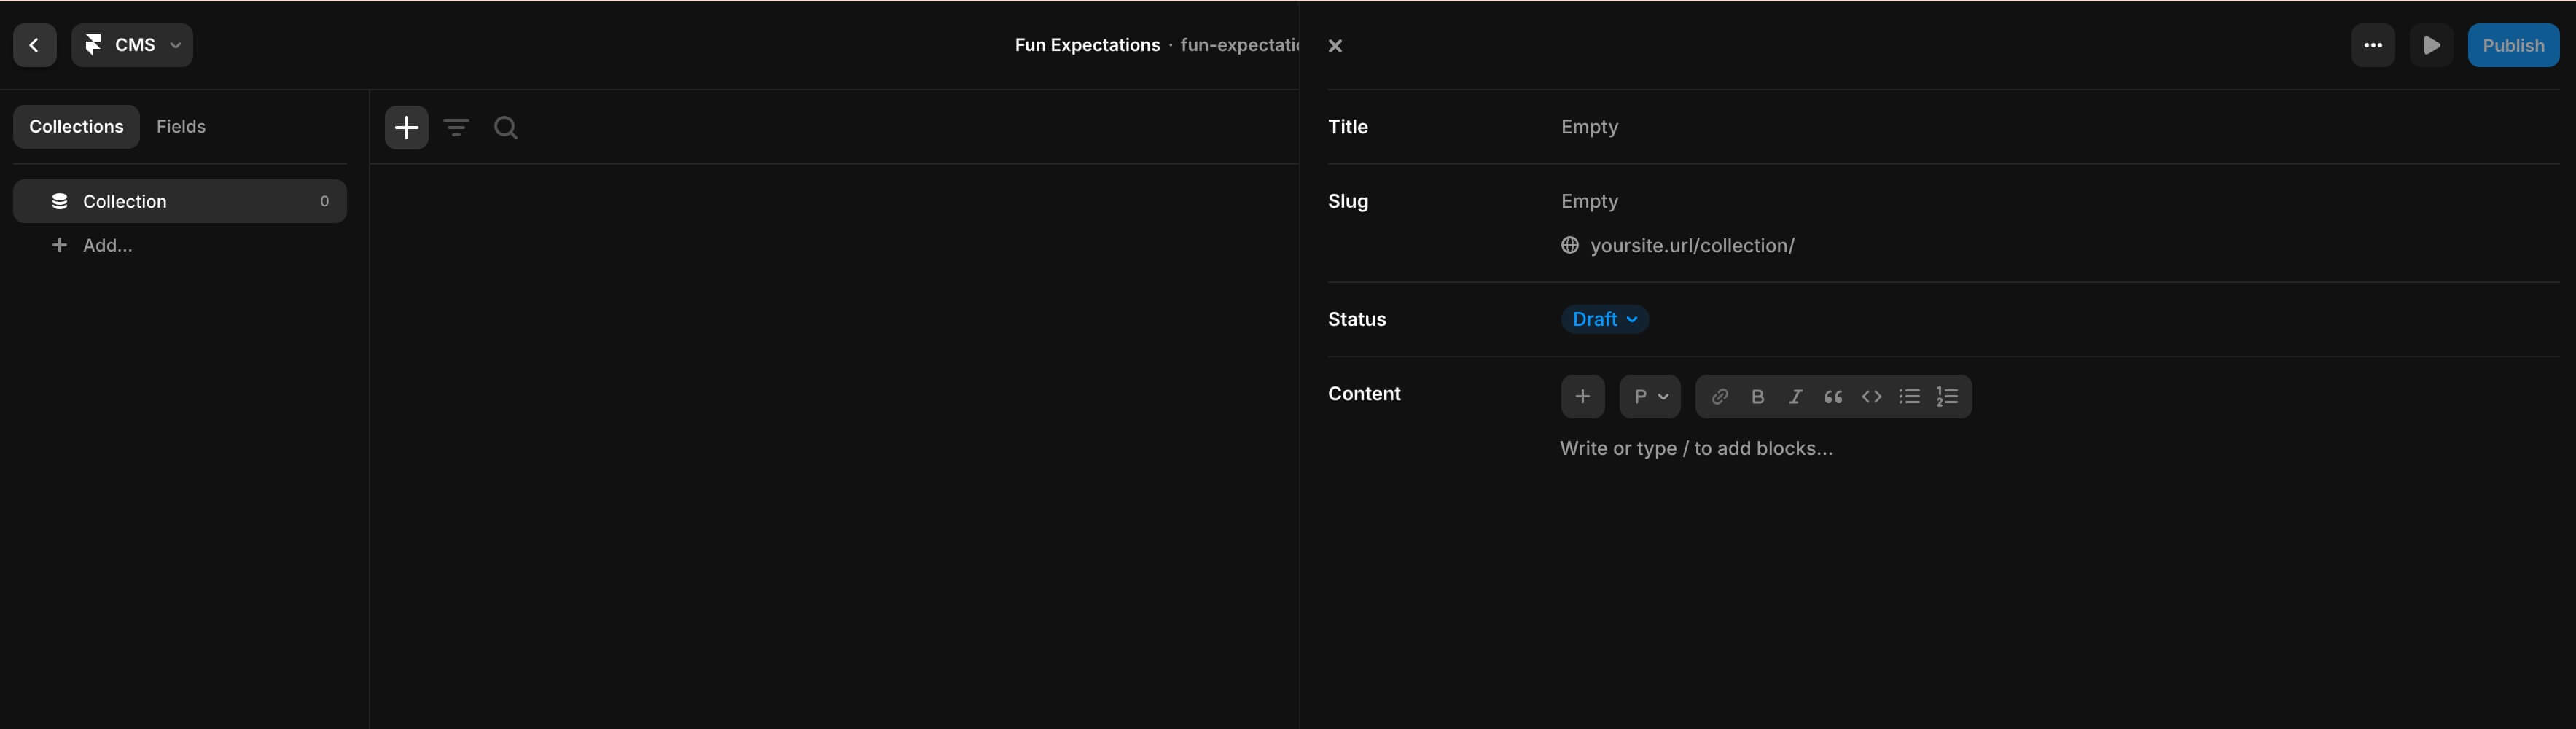The image size is (2576, 729).
Task: Open the more options ellipsis menu
Action: pos(2372,45)
